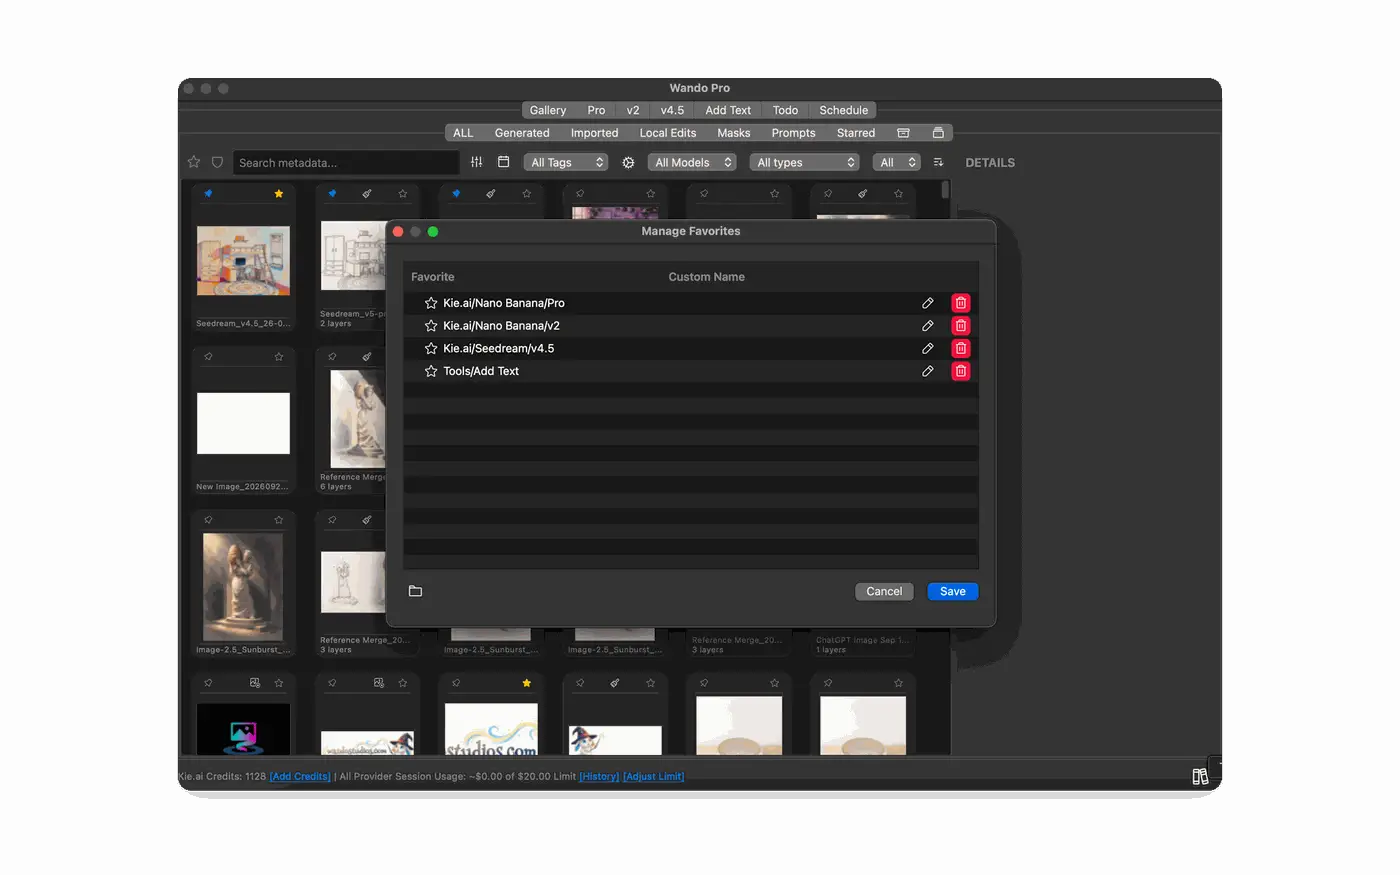
Task: Open the All Tags dropdown
Action: tap(566, 162)
